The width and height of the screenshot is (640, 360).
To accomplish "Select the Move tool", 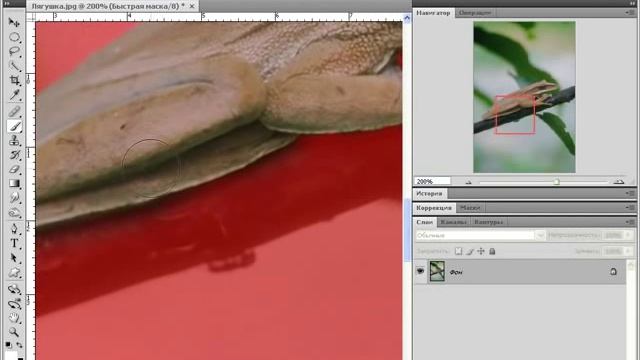I will 14,22.
